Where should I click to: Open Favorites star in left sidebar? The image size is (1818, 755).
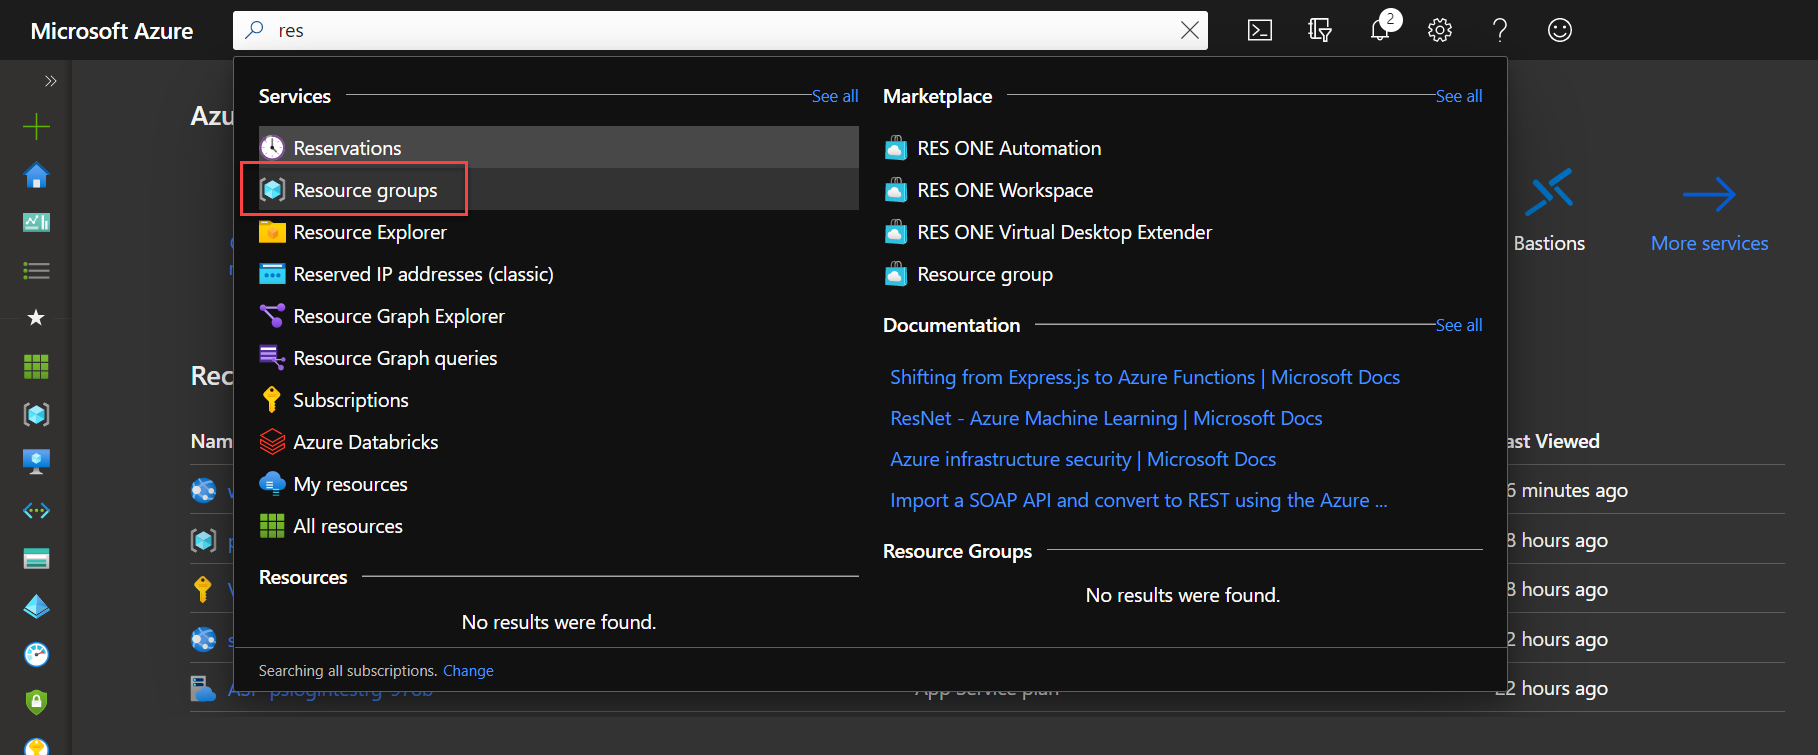point(36,318)
